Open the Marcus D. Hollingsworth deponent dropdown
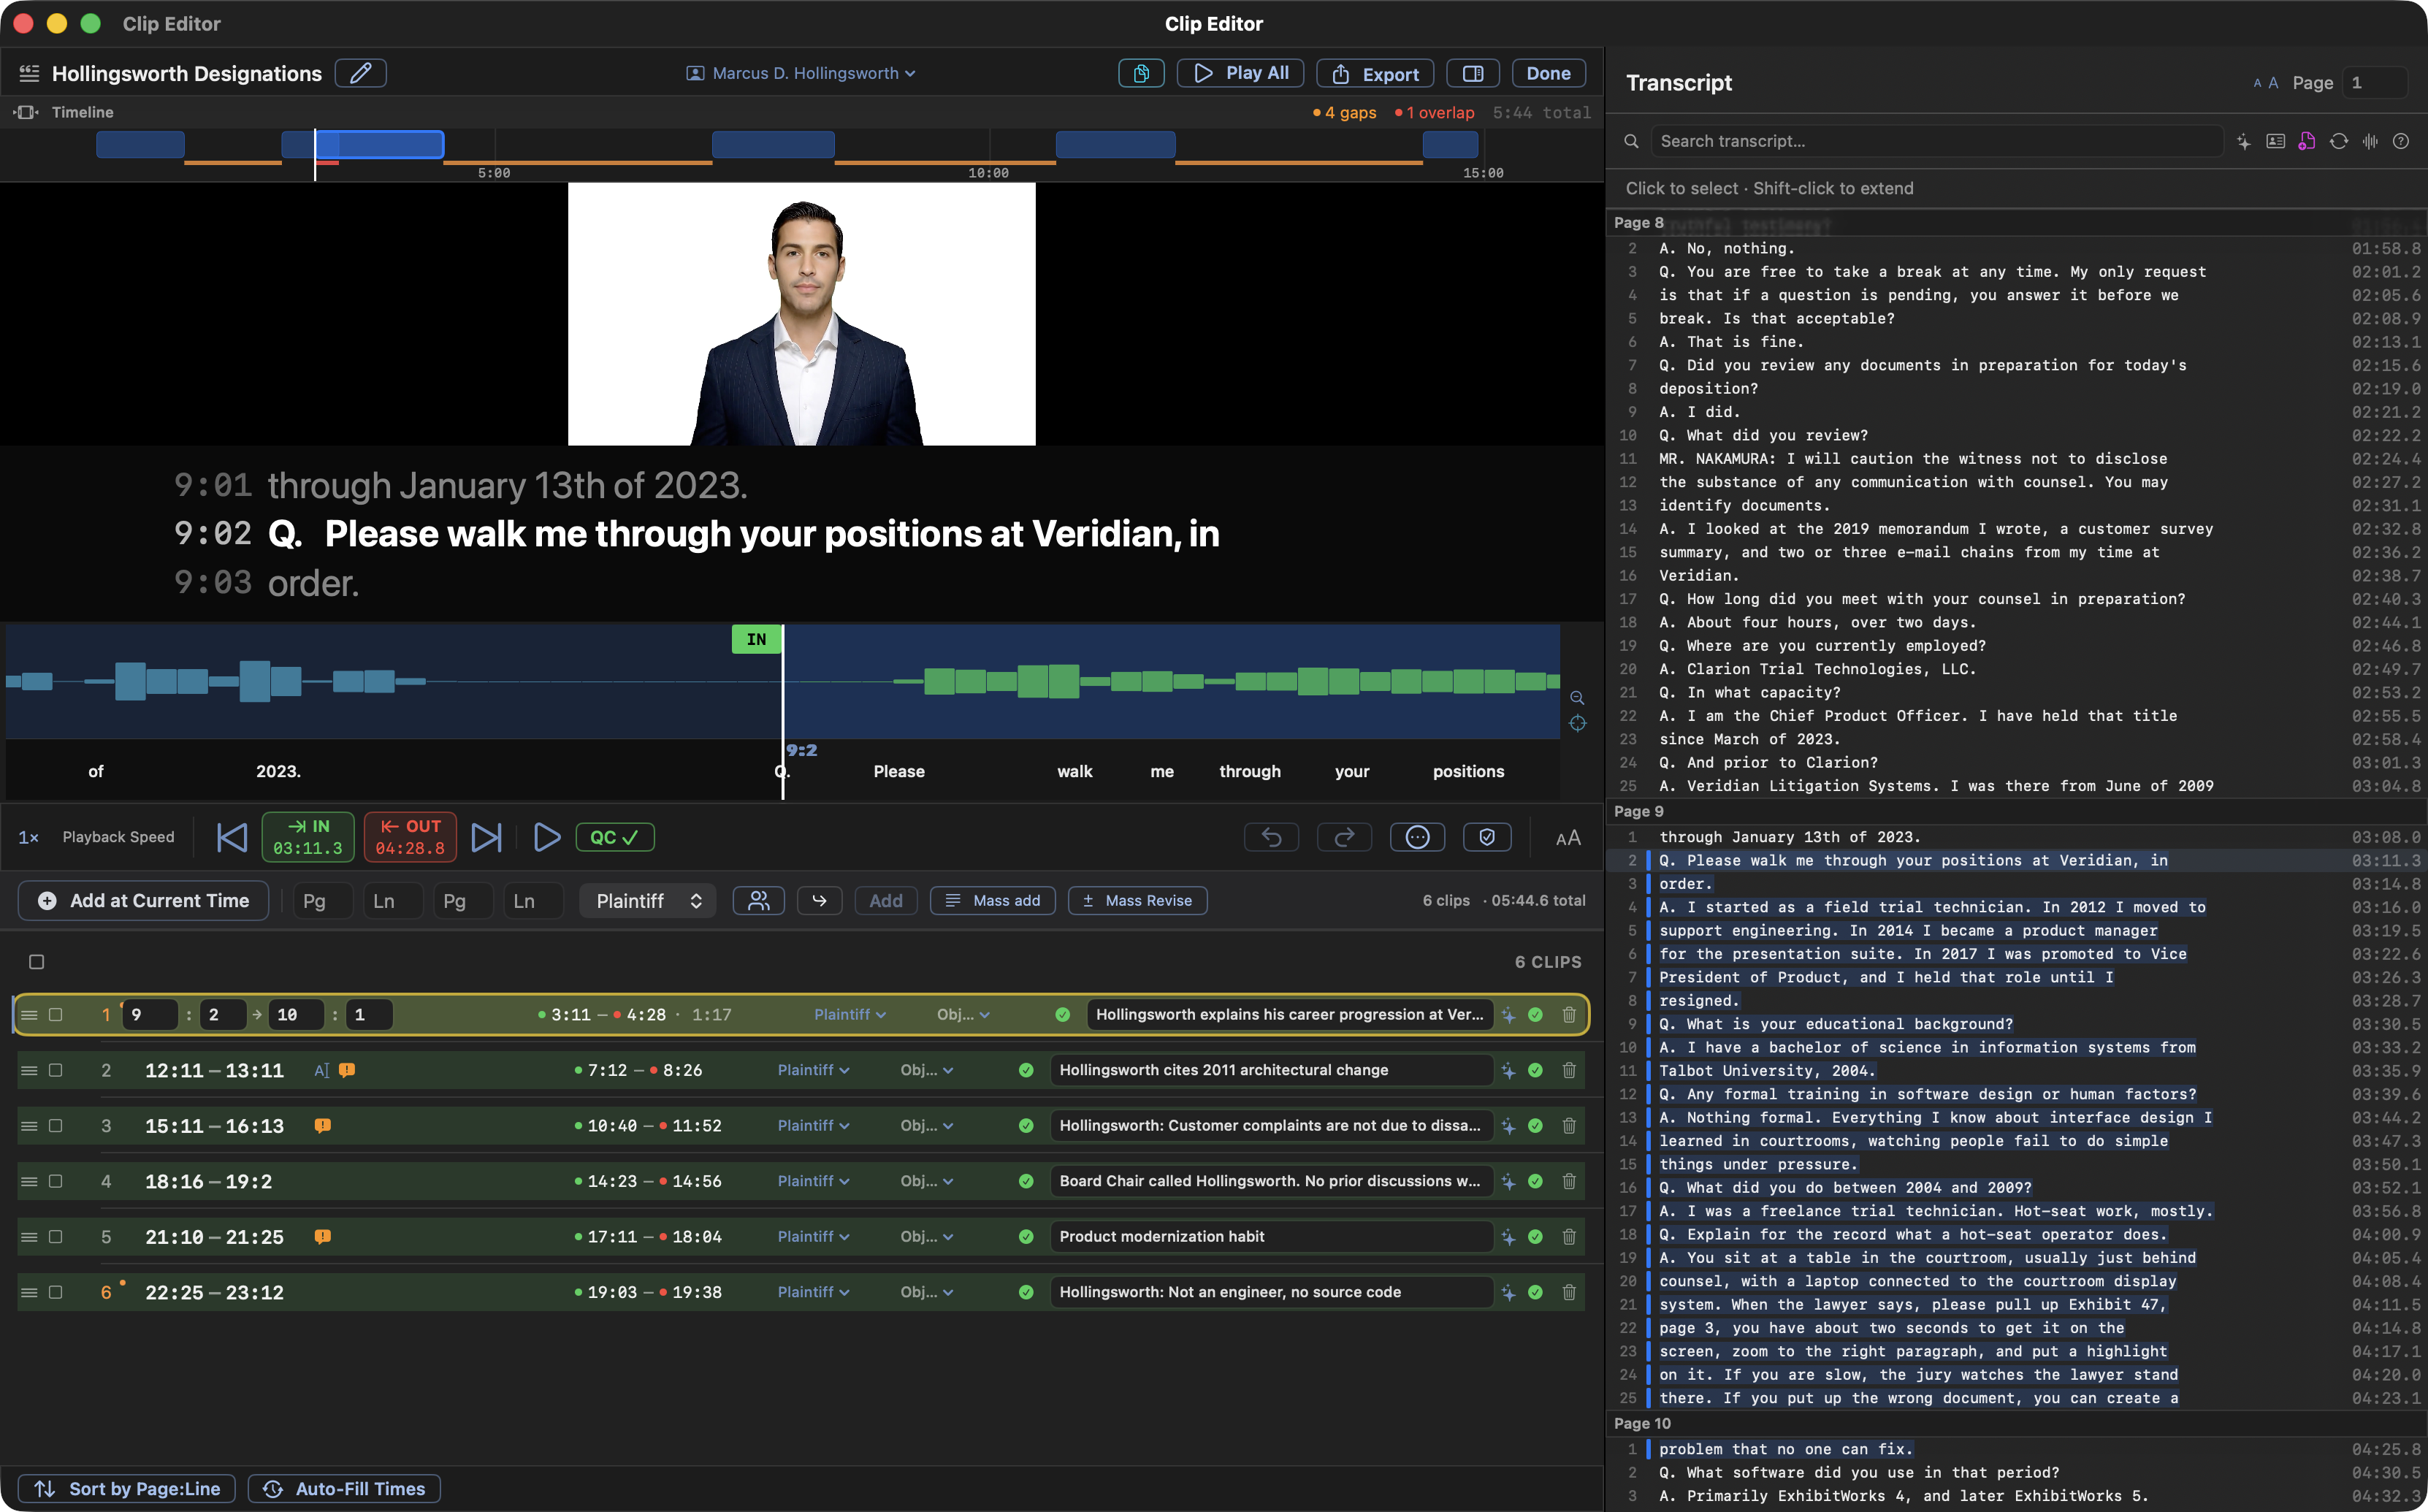The height and width of the screenshot is (1512, 2428). click(800, 73)
